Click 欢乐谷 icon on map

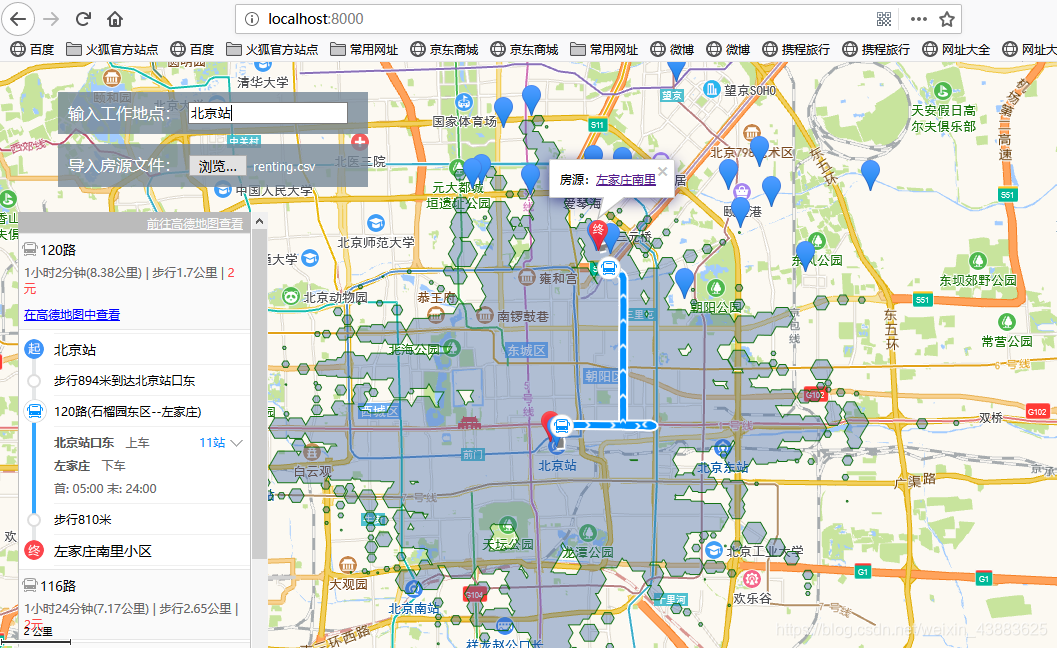pyautogui.click(x=752, y=579)
